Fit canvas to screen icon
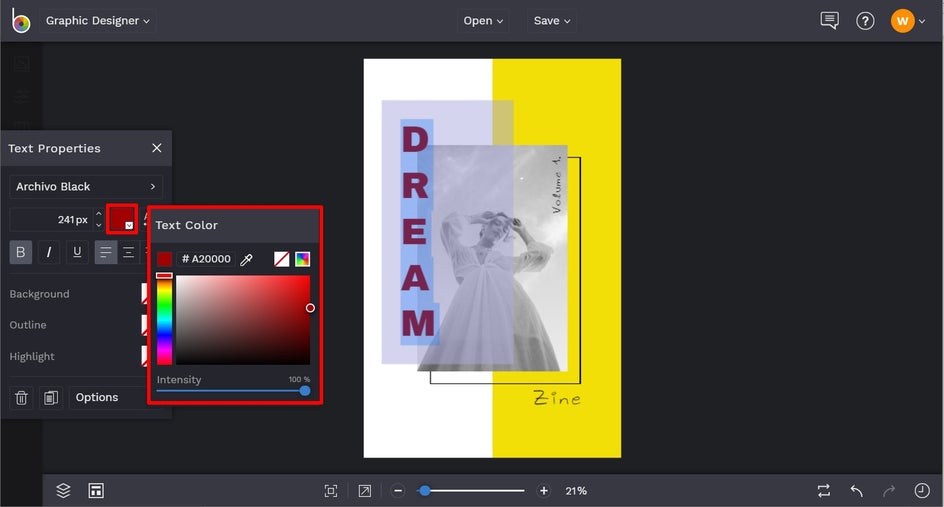Image resolution: width=944 pixels, height=507 pixels. [331, 491]
